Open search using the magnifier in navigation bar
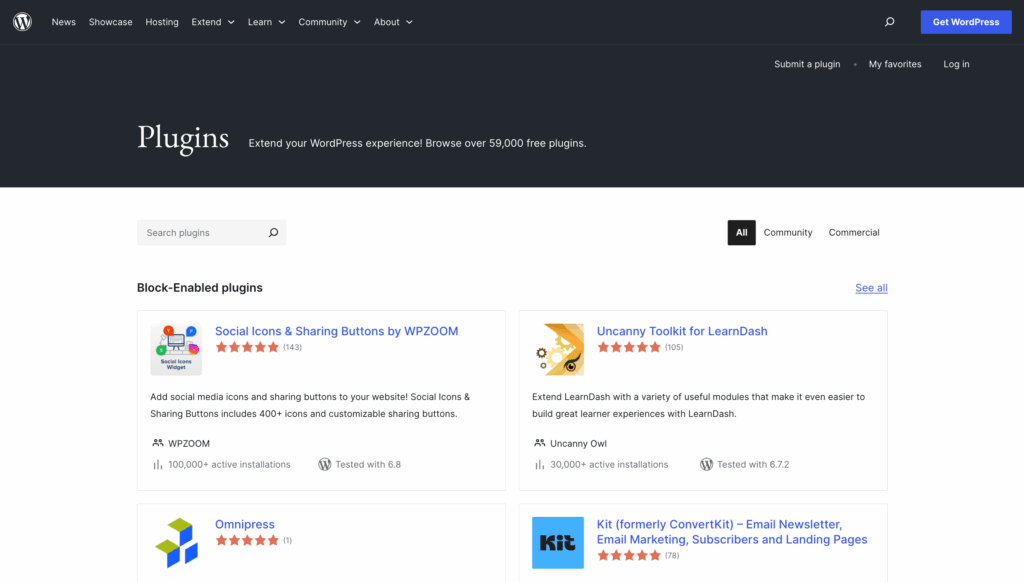Image resolution: width=1024 pixels, height=582 pixels. (887, 21)
